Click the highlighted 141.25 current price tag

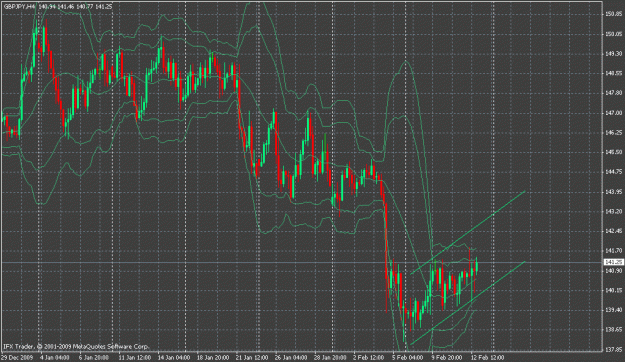(x=614, y=262)
